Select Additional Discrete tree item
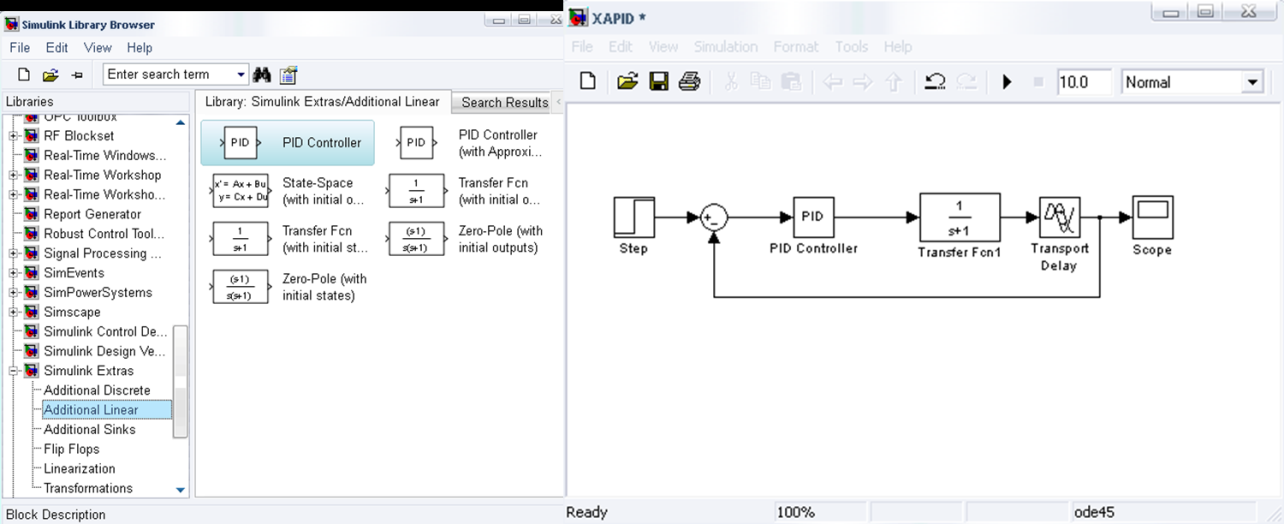1284x524 pixels. 97,390
